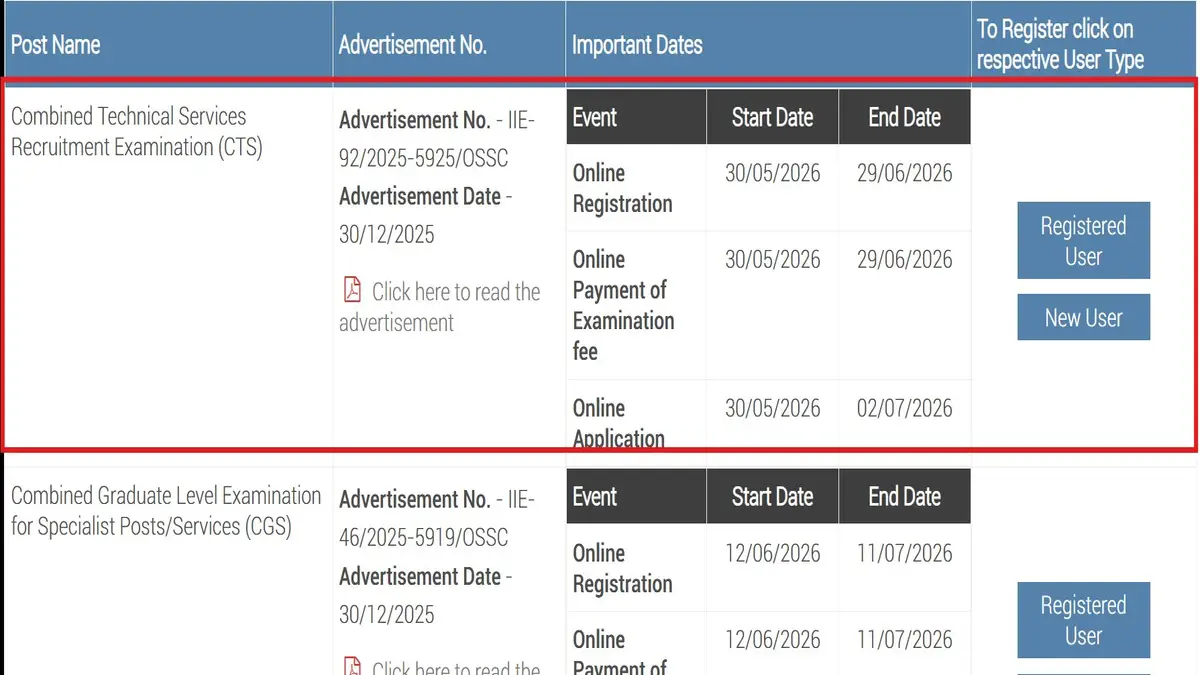The width and height of the screenshot is (1200, 675).
Task: Click Combined Graduate Level Examination post name
Action: 166,510
